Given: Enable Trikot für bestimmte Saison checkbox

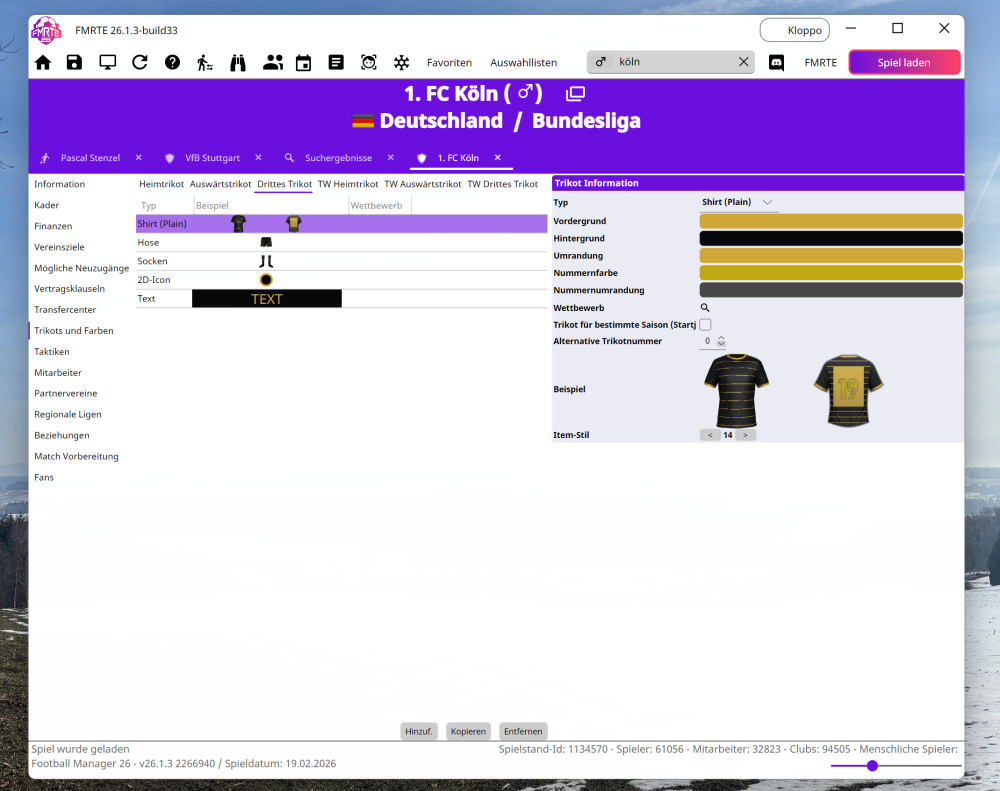Looking at the screenshot, I should coord(705,325).
